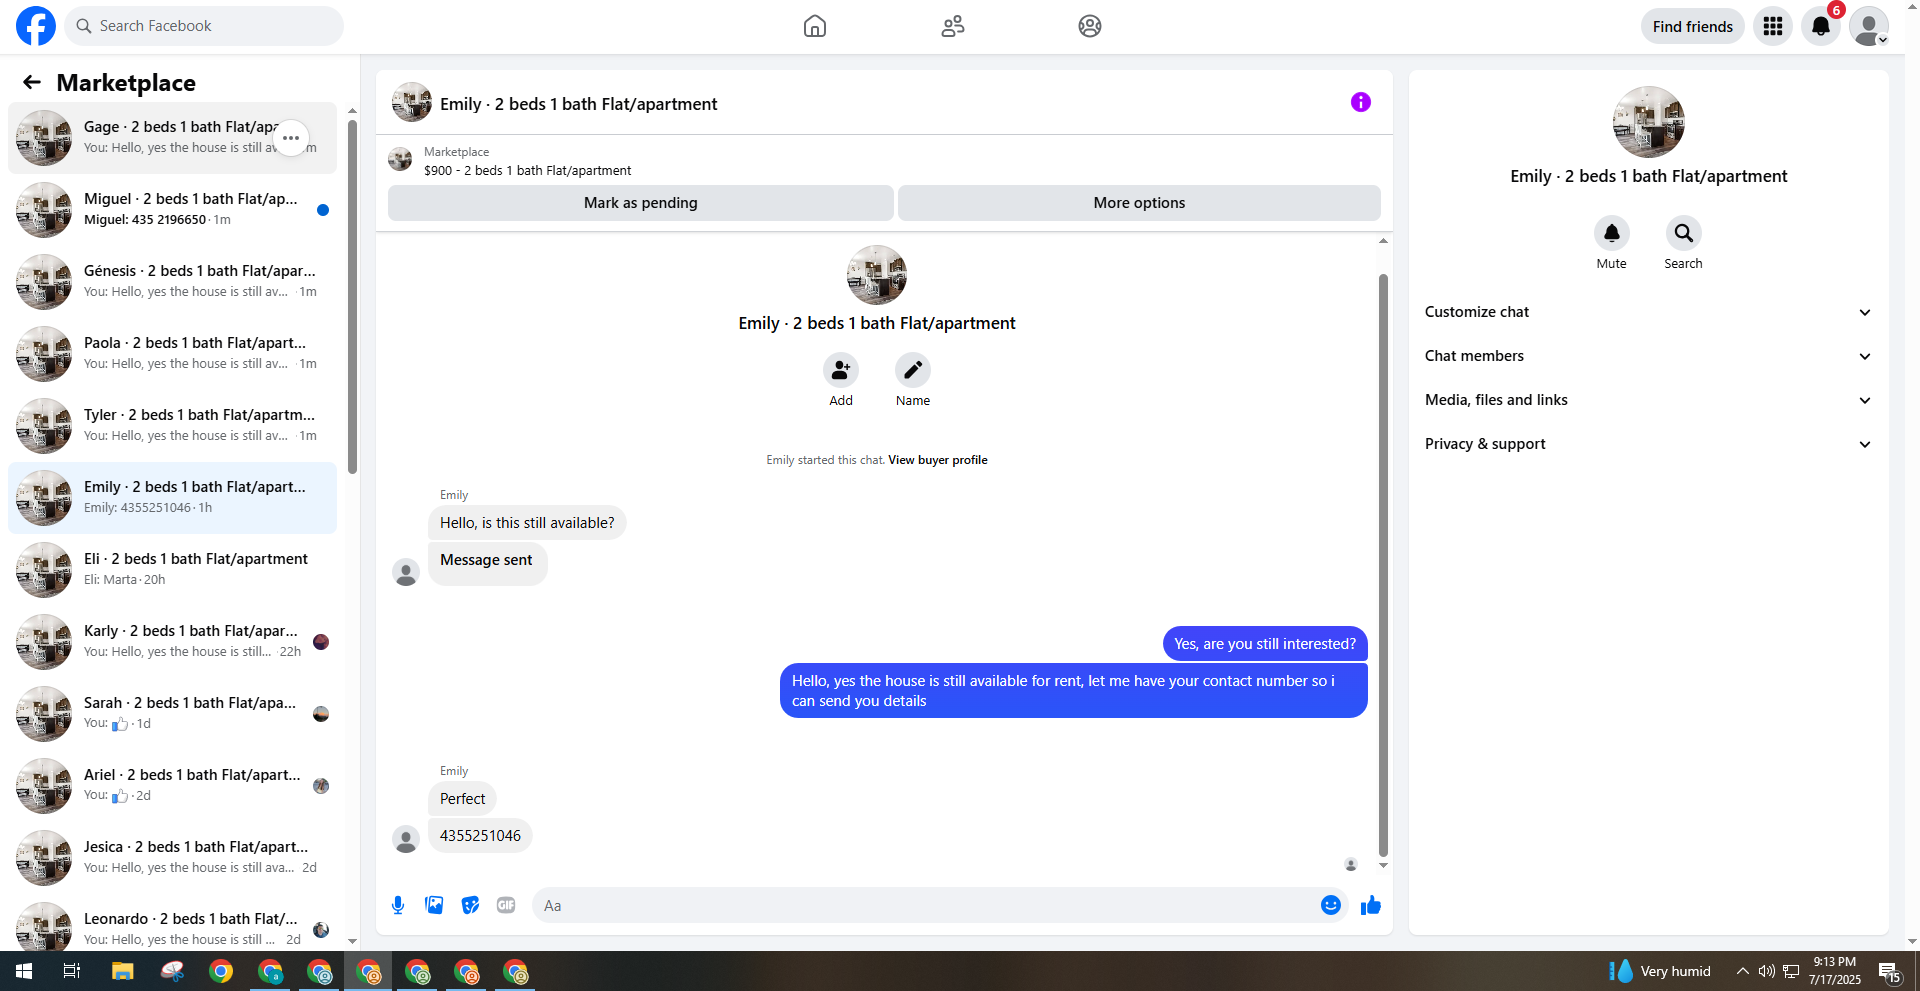The width and height of the screenshot is (1920, 991).
Task: Open Génesis's apartment conversation
Action: point(172,282)
